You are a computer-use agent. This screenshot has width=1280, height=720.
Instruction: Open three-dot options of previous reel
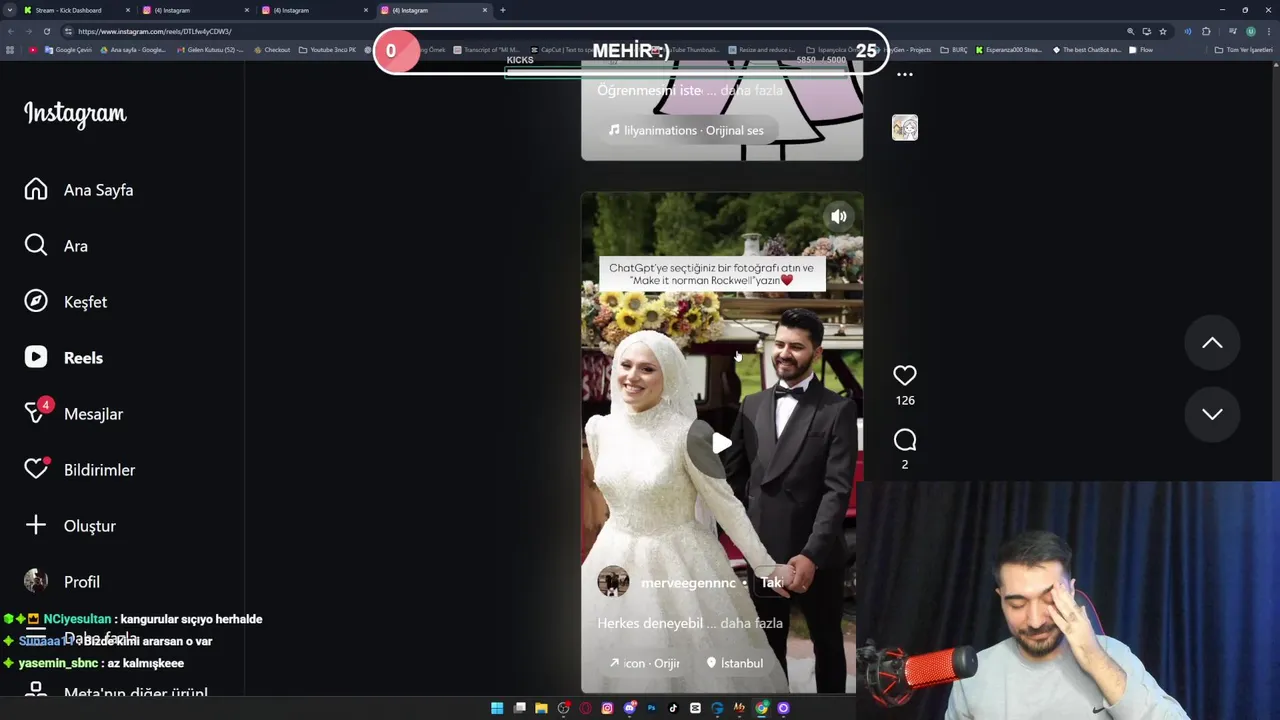[905, 75]
